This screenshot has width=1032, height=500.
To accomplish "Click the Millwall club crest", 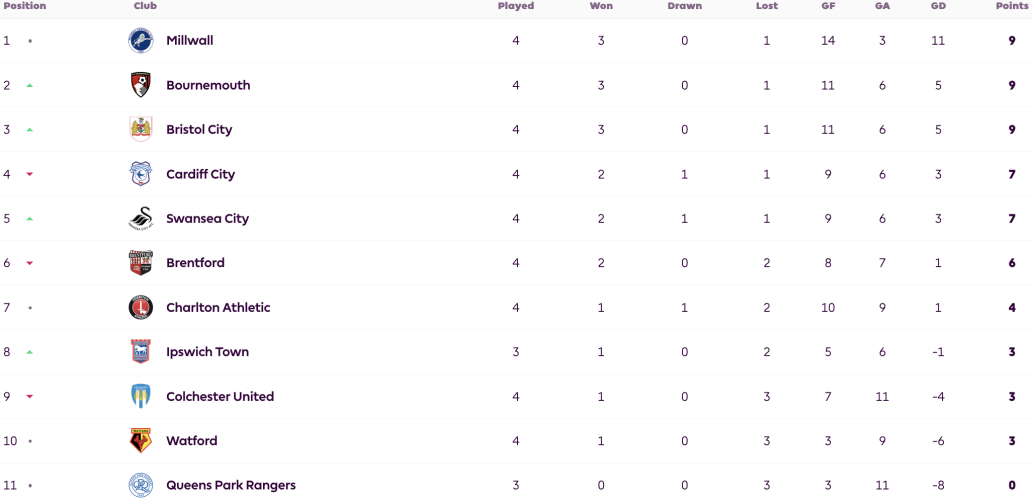I will (141, 41).
